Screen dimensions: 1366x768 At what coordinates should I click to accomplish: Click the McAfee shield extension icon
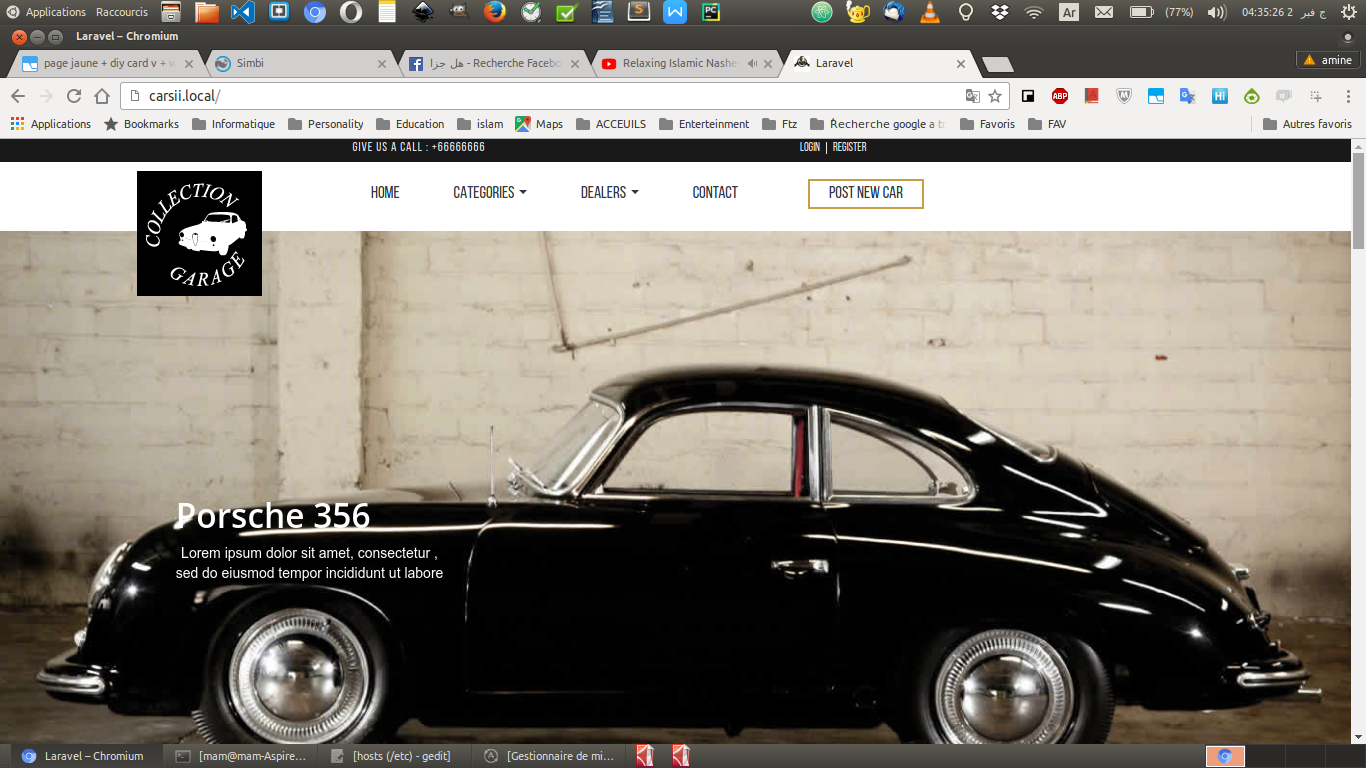coord(1123,96)
